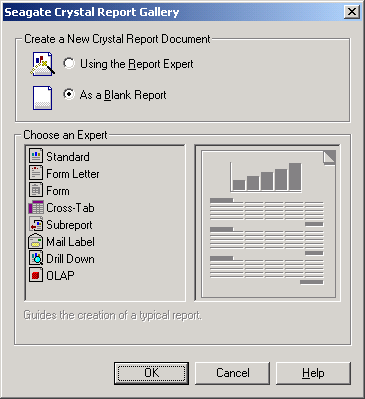Click the Cross-Tab grid icon
Screen dimensions: 365x399
36,207
